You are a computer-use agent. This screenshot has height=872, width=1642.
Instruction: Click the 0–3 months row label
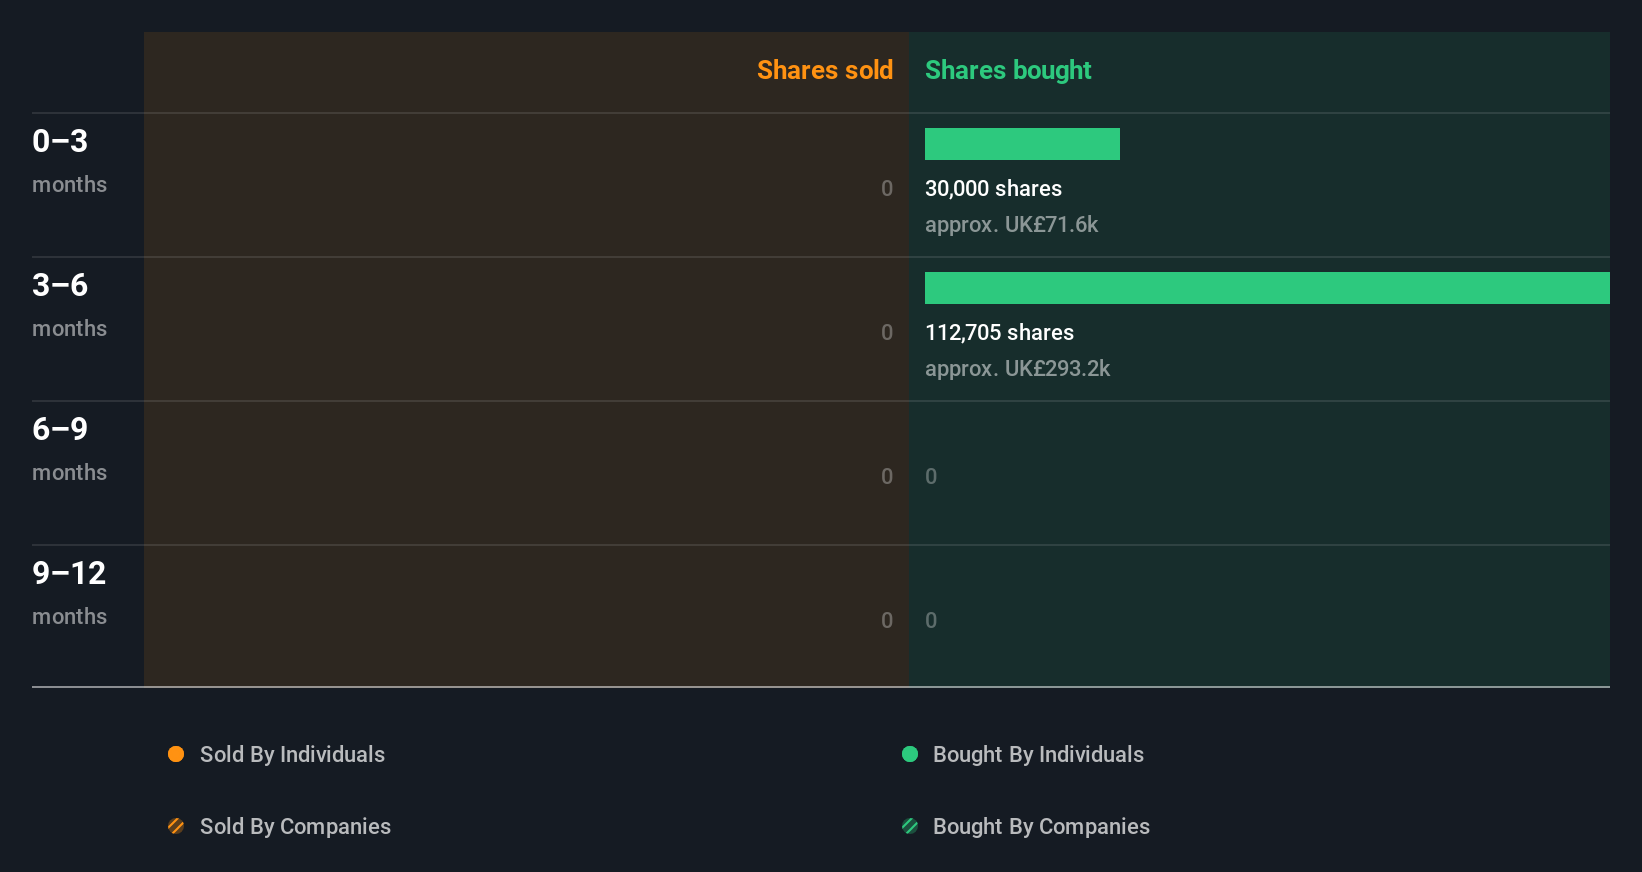[69, 160]
